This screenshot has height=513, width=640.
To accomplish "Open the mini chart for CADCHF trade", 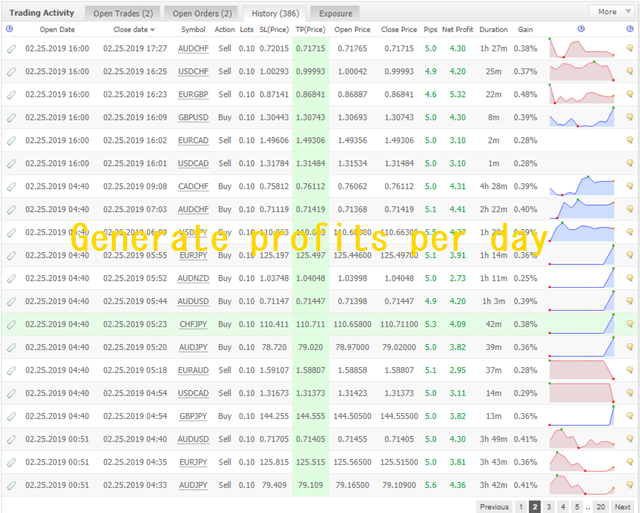I will (x=582, y=186).
